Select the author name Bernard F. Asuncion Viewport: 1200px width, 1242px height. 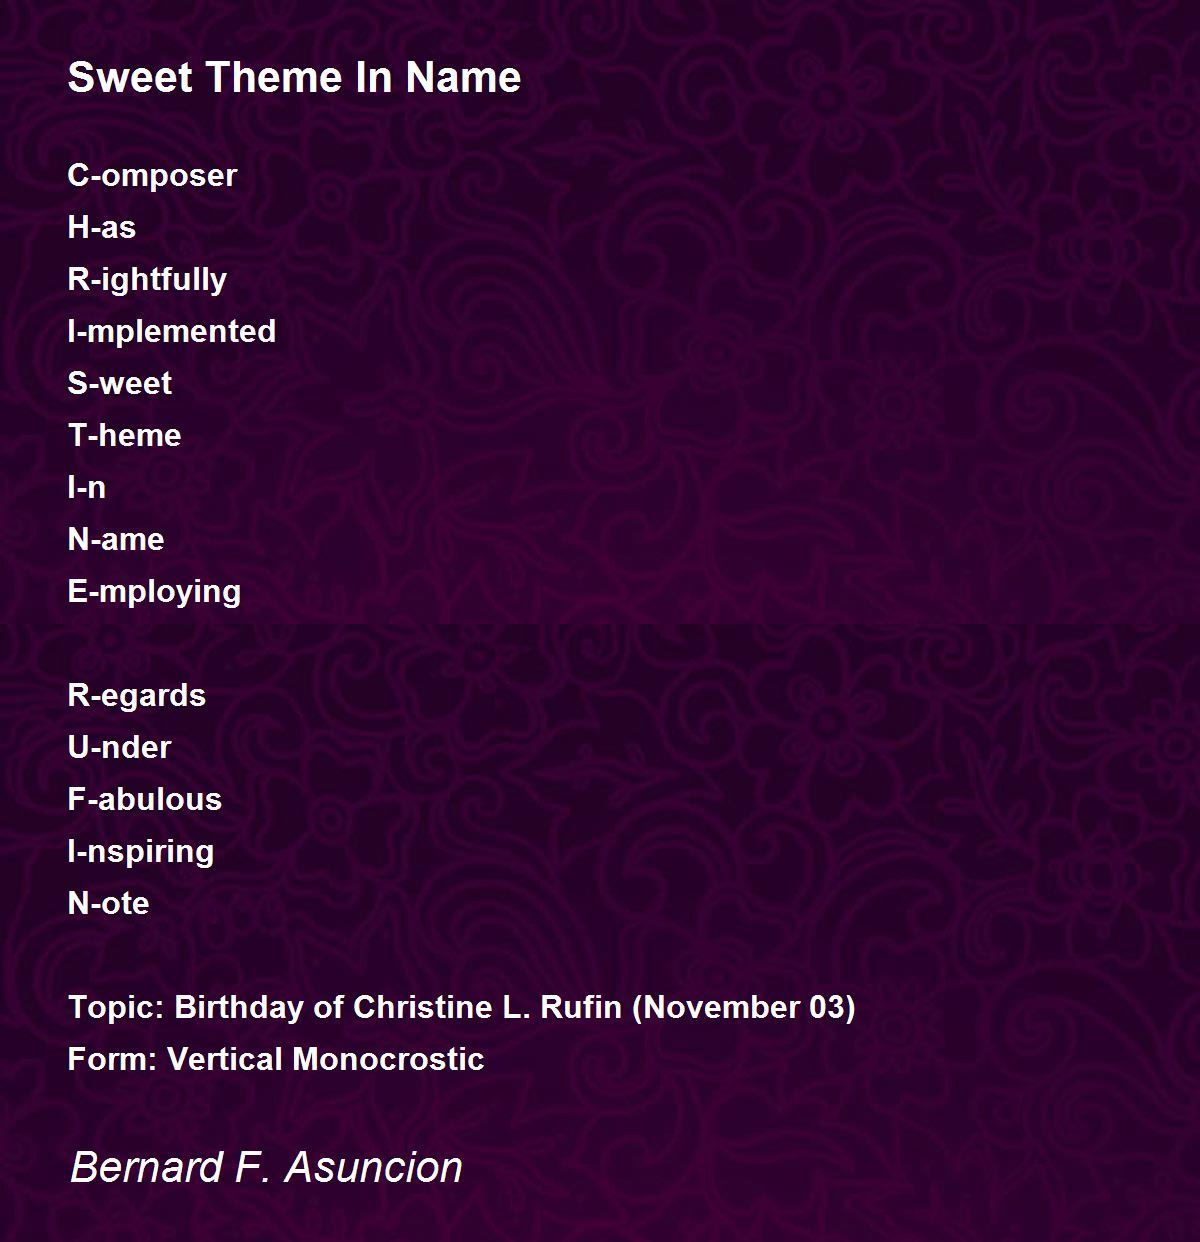[x=266, y=1167]
